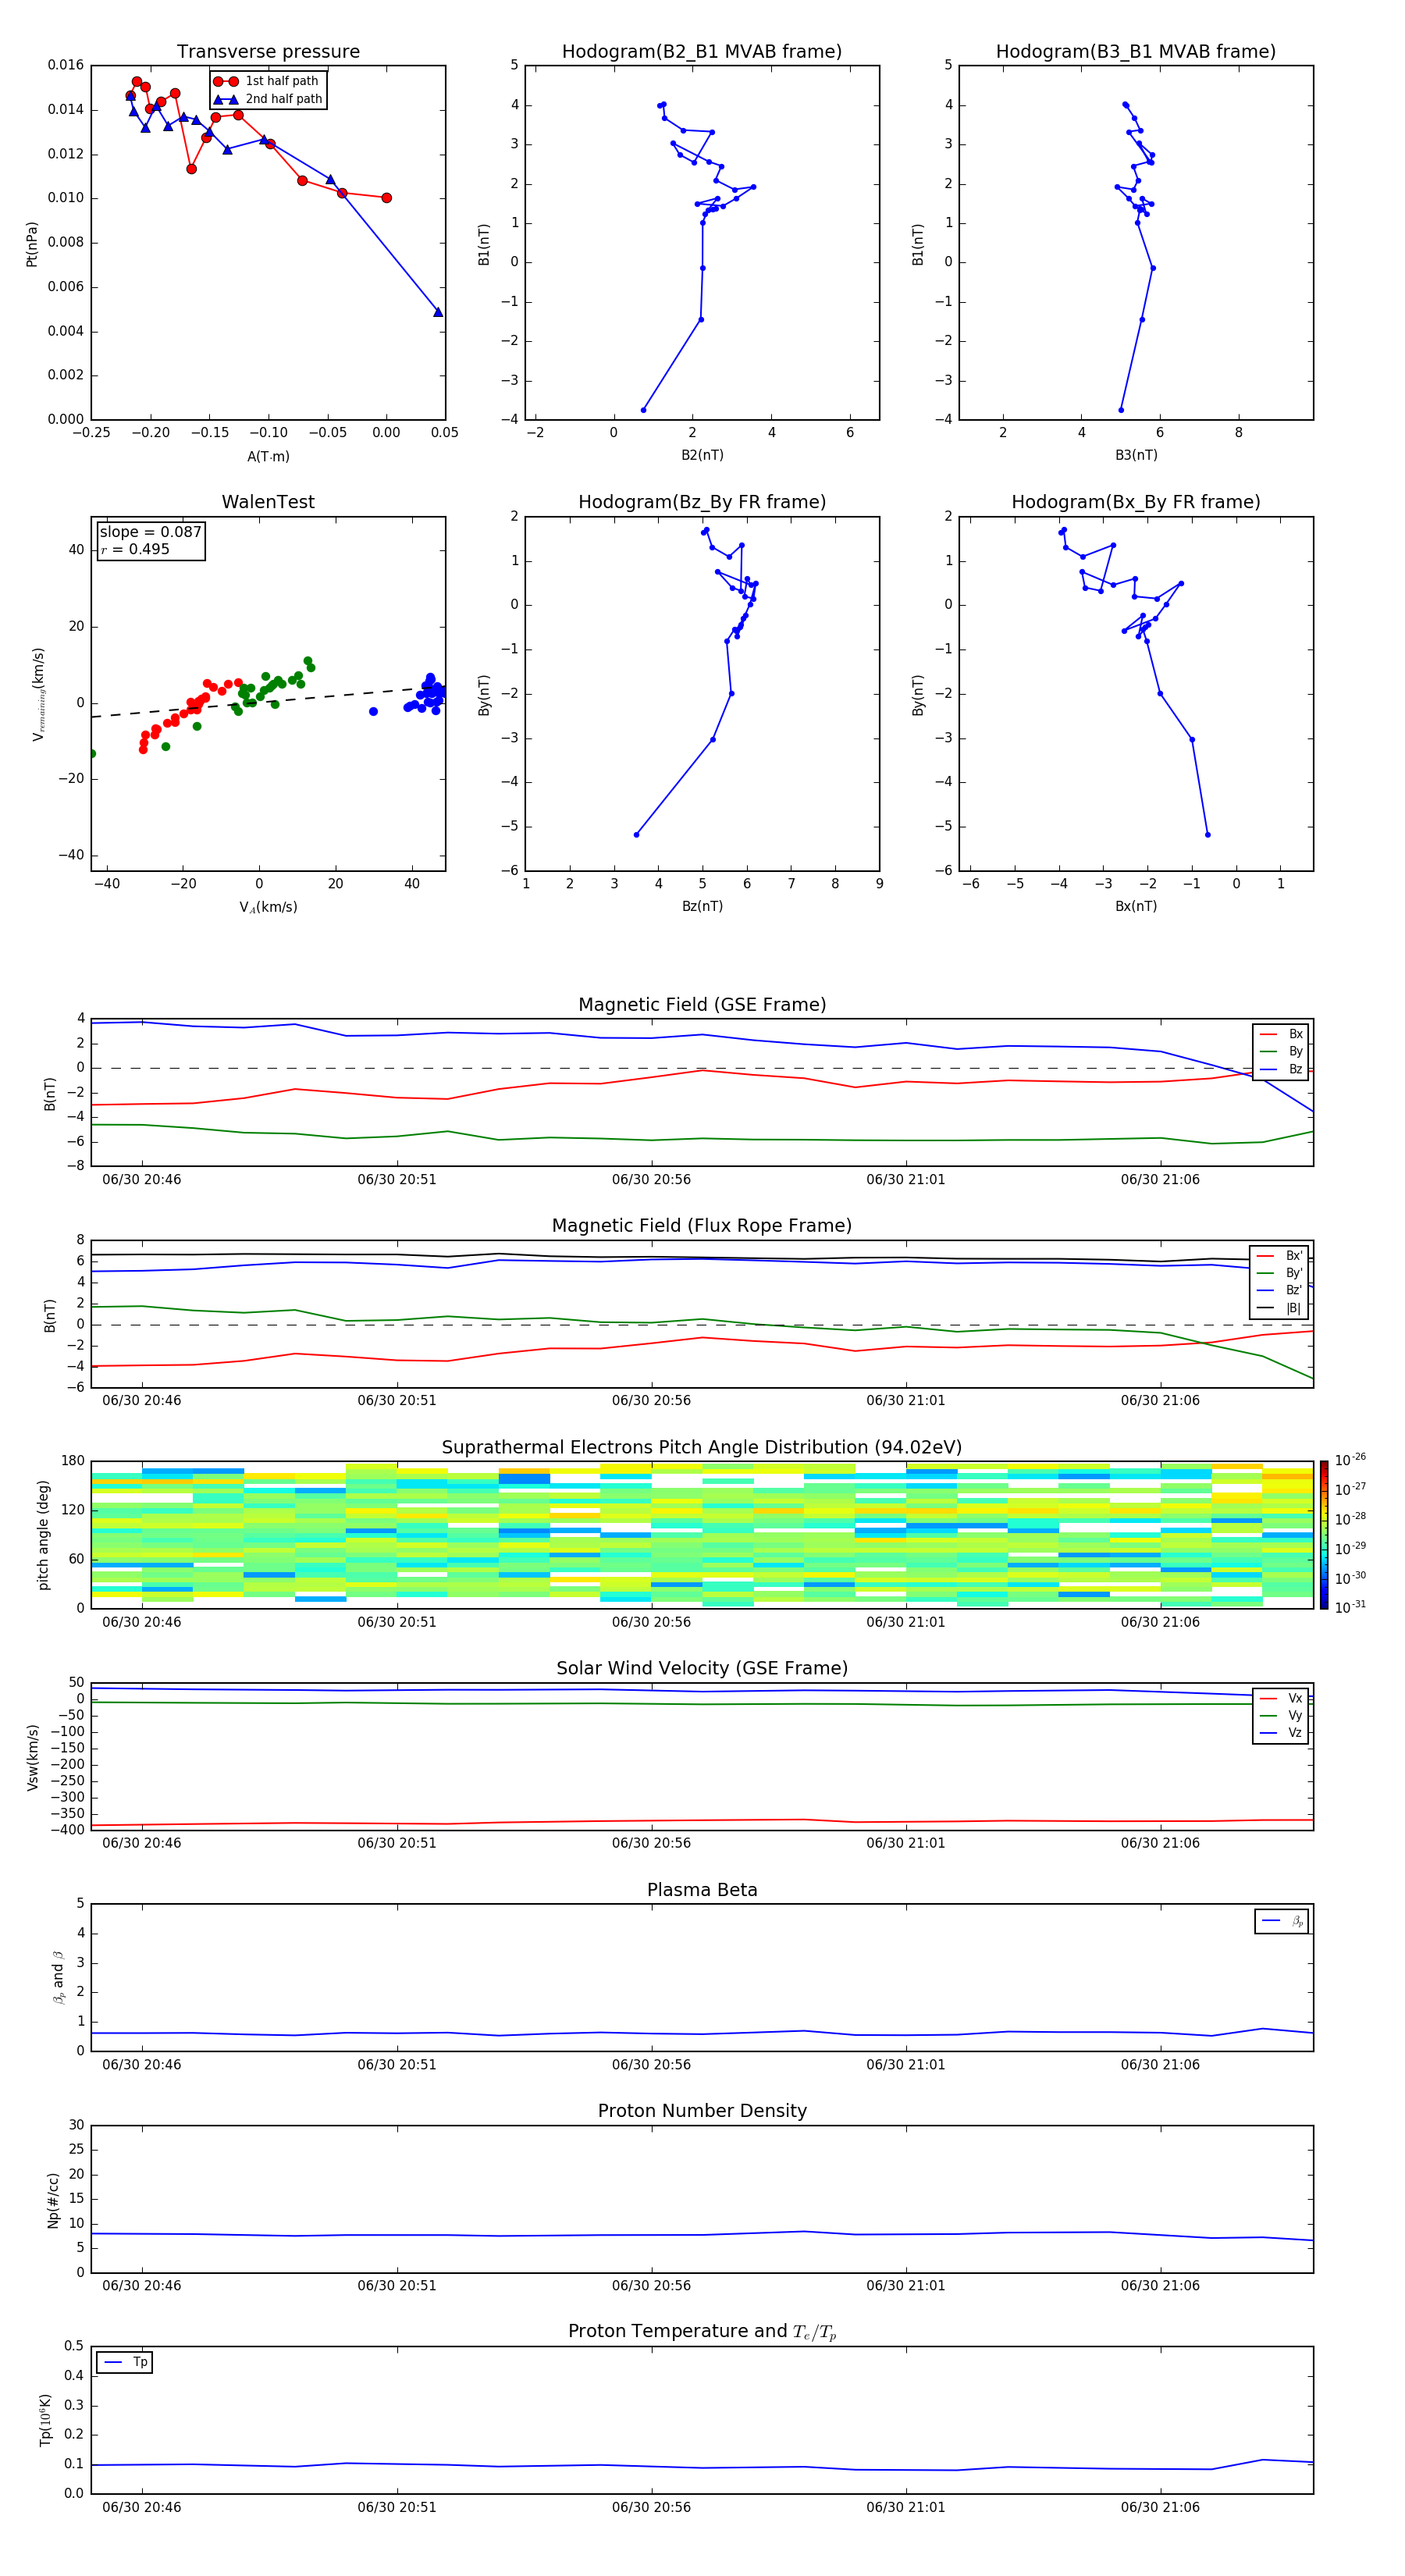The image size is (1405, 2576).
Task: Click the "Magnetic Field (Flux Rope Frame)" title
Action: pos(702,1226)
